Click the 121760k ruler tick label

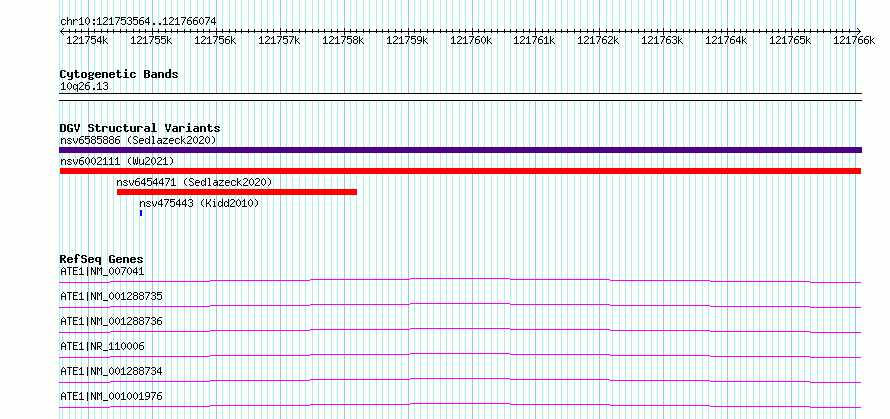coord(471,40)
